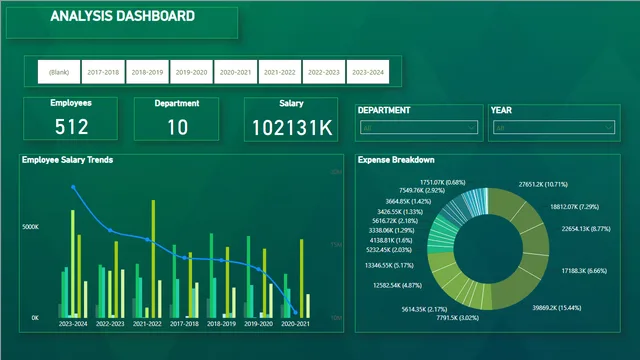The image size is (640, 360).
Task: Click the line marker above 2022-2023
Action: click(x=110, y=230)
